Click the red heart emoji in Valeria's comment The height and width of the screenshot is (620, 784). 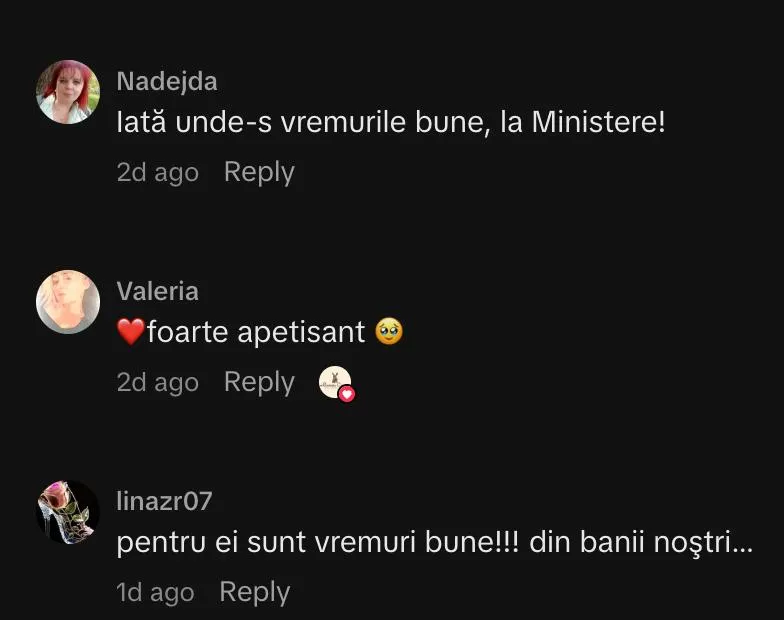(x=131, y=332)
